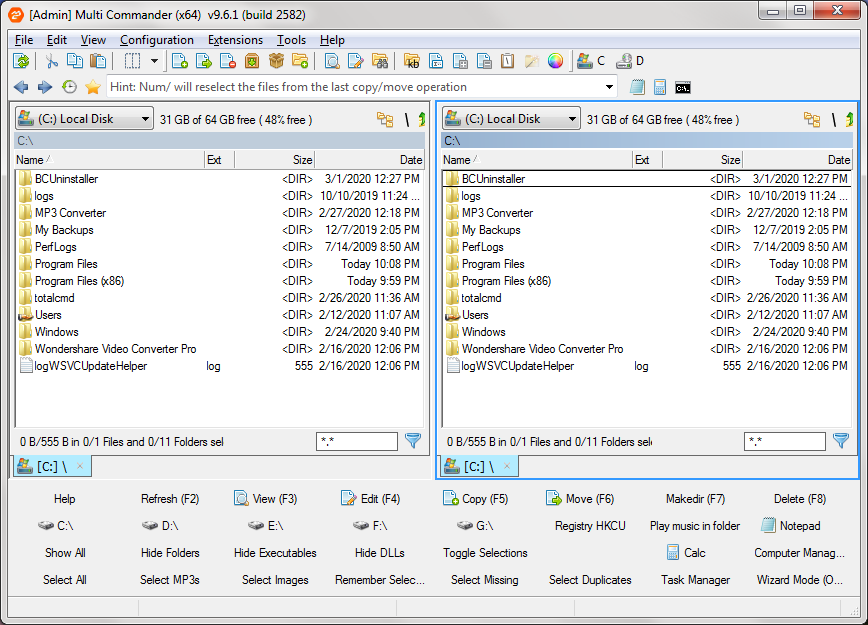Click Toggle Selections button
Image resolution: width=868 pixels, height=625 pixels.
485,552
